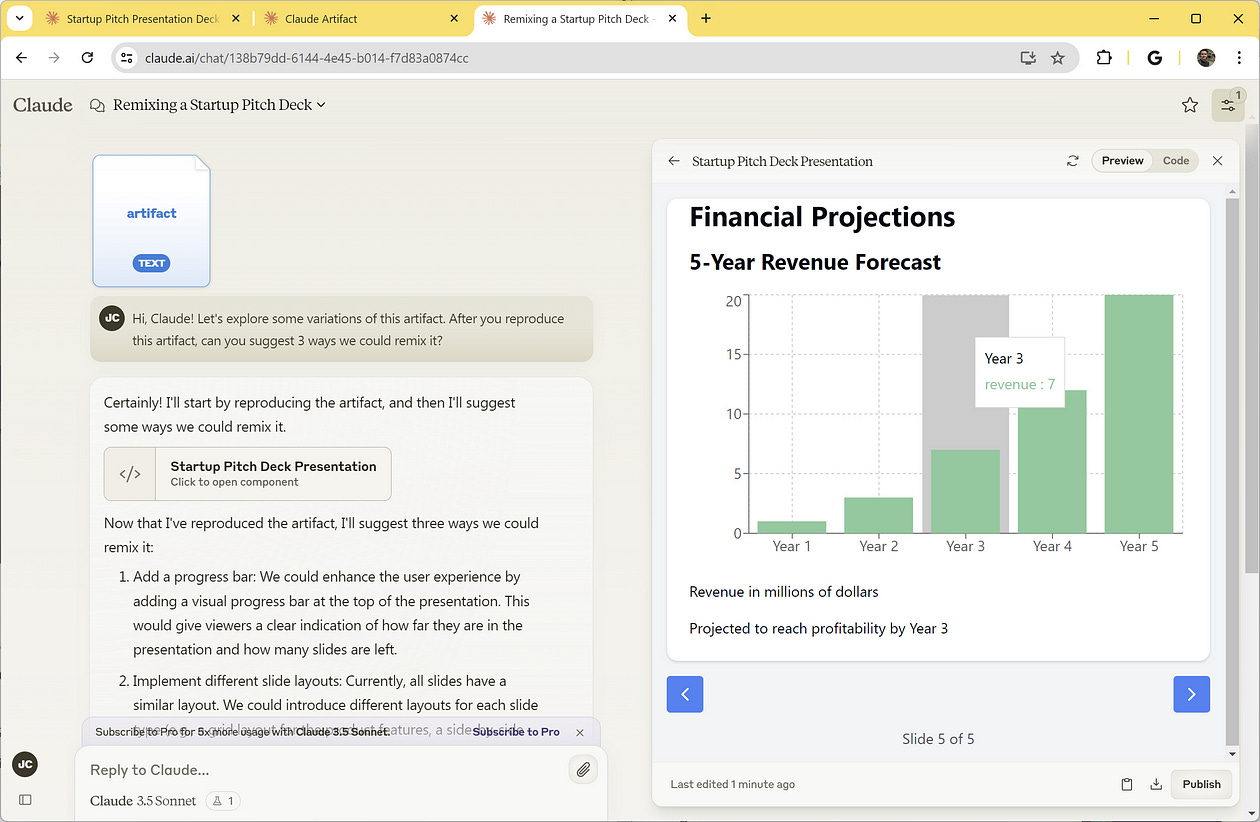Refresh the artifact preview

(1072, 160)
